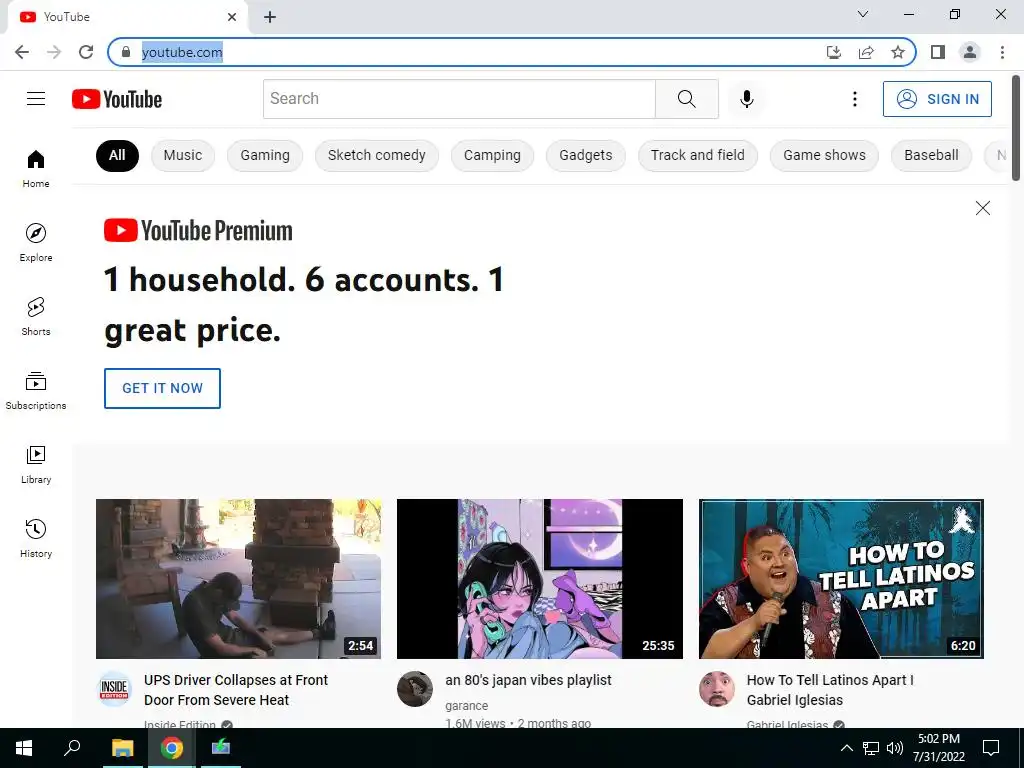
Task: Open File Explorer from taskbar
Action: (x=122, y=748)
